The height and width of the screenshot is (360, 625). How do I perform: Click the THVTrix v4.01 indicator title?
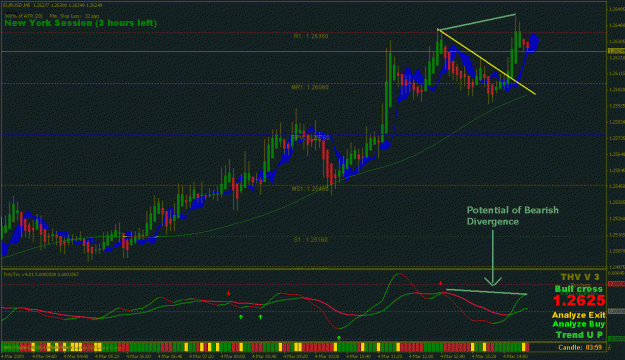tap(41, 274)
